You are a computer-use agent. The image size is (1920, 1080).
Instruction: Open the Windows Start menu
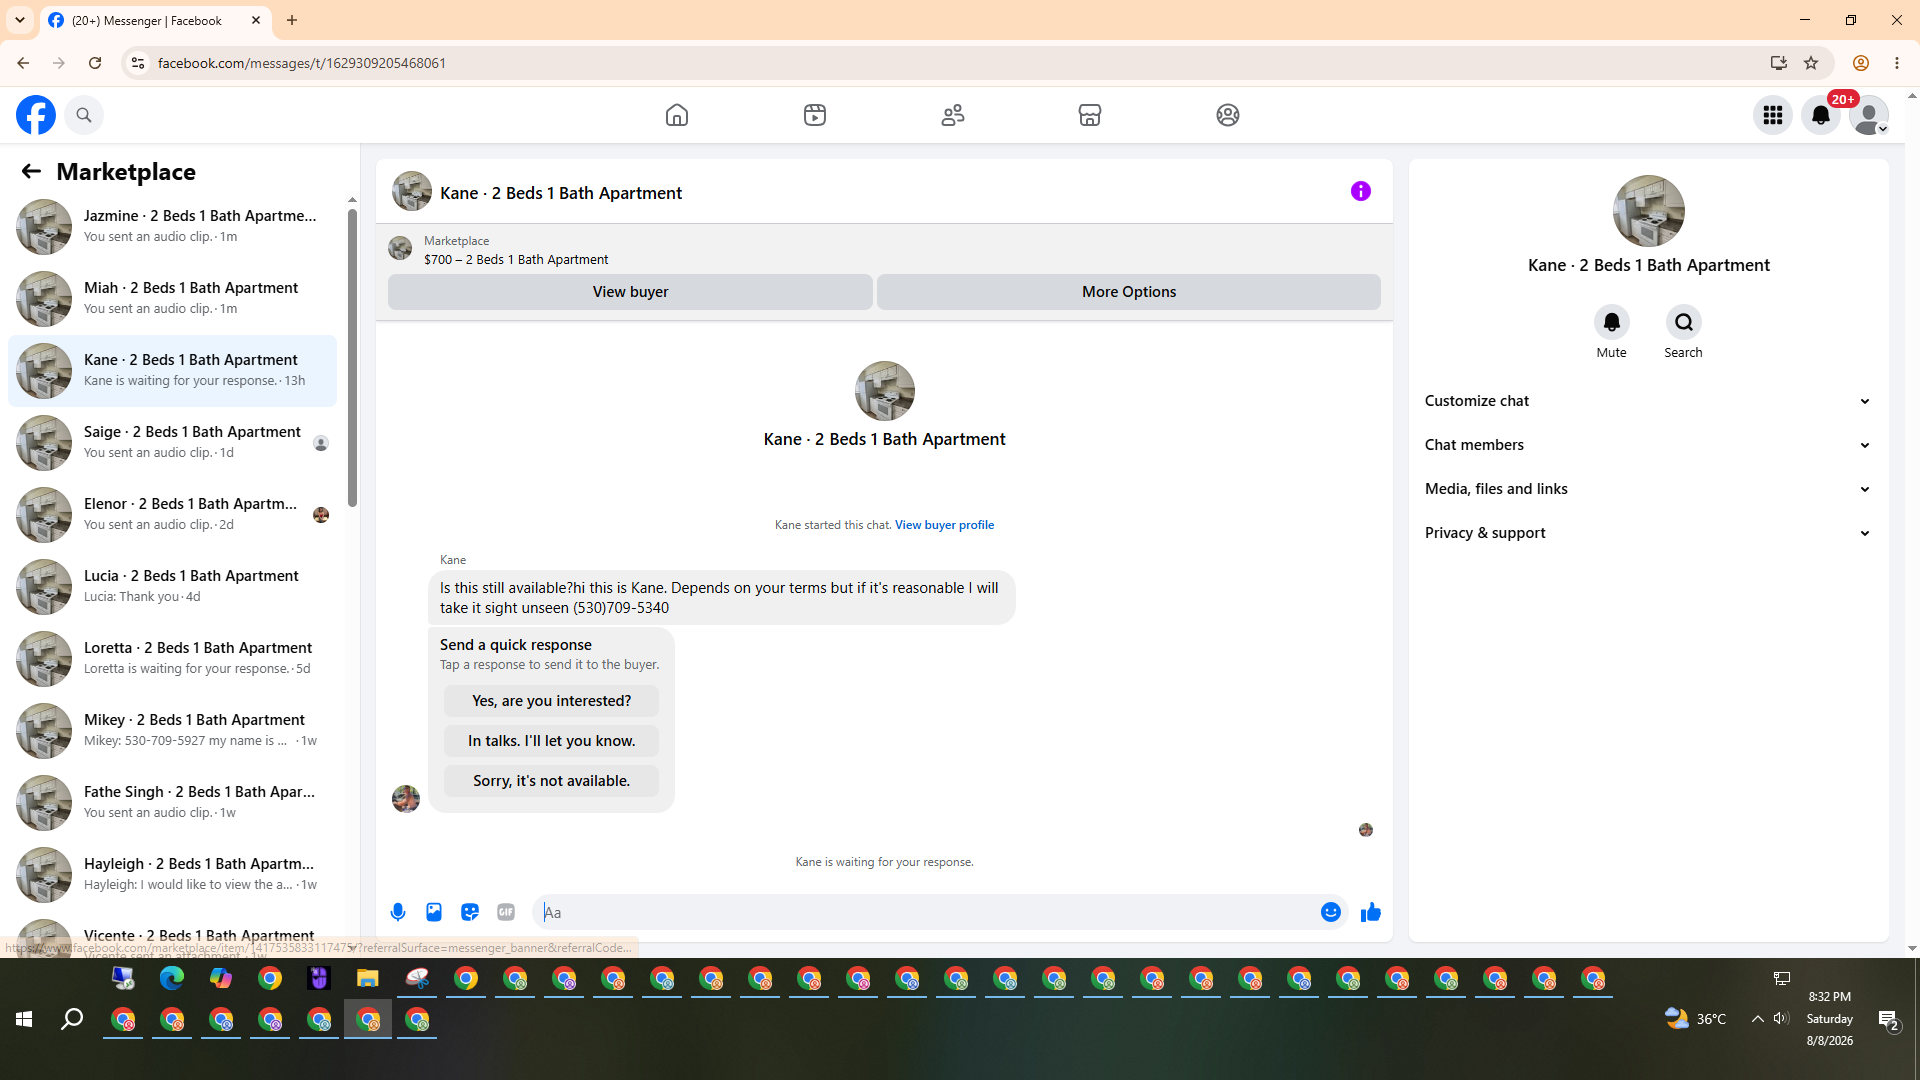[x=24, y=1019]
